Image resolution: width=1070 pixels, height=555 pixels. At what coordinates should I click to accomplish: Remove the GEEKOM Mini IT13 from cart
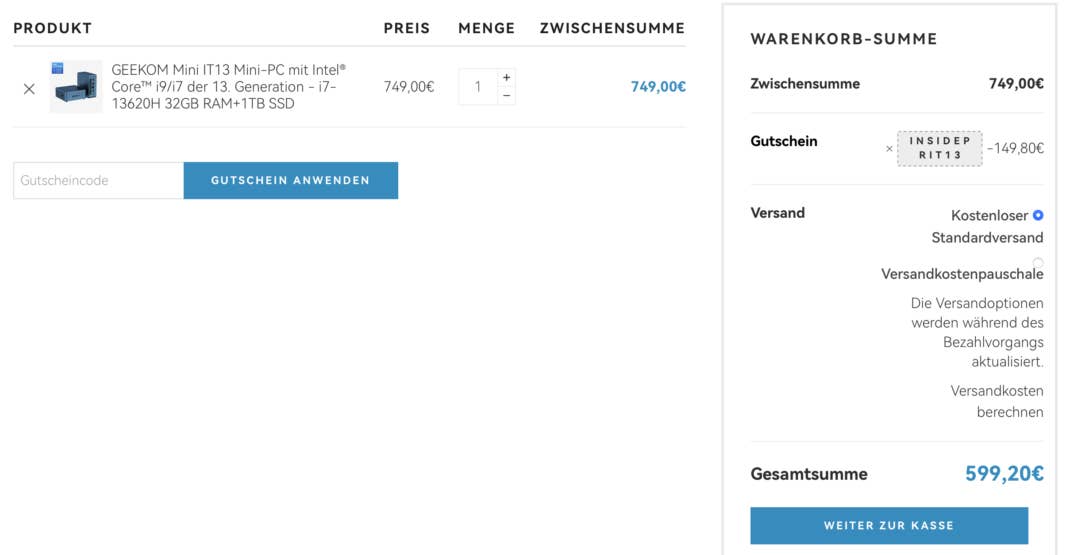tap(29, 89)
